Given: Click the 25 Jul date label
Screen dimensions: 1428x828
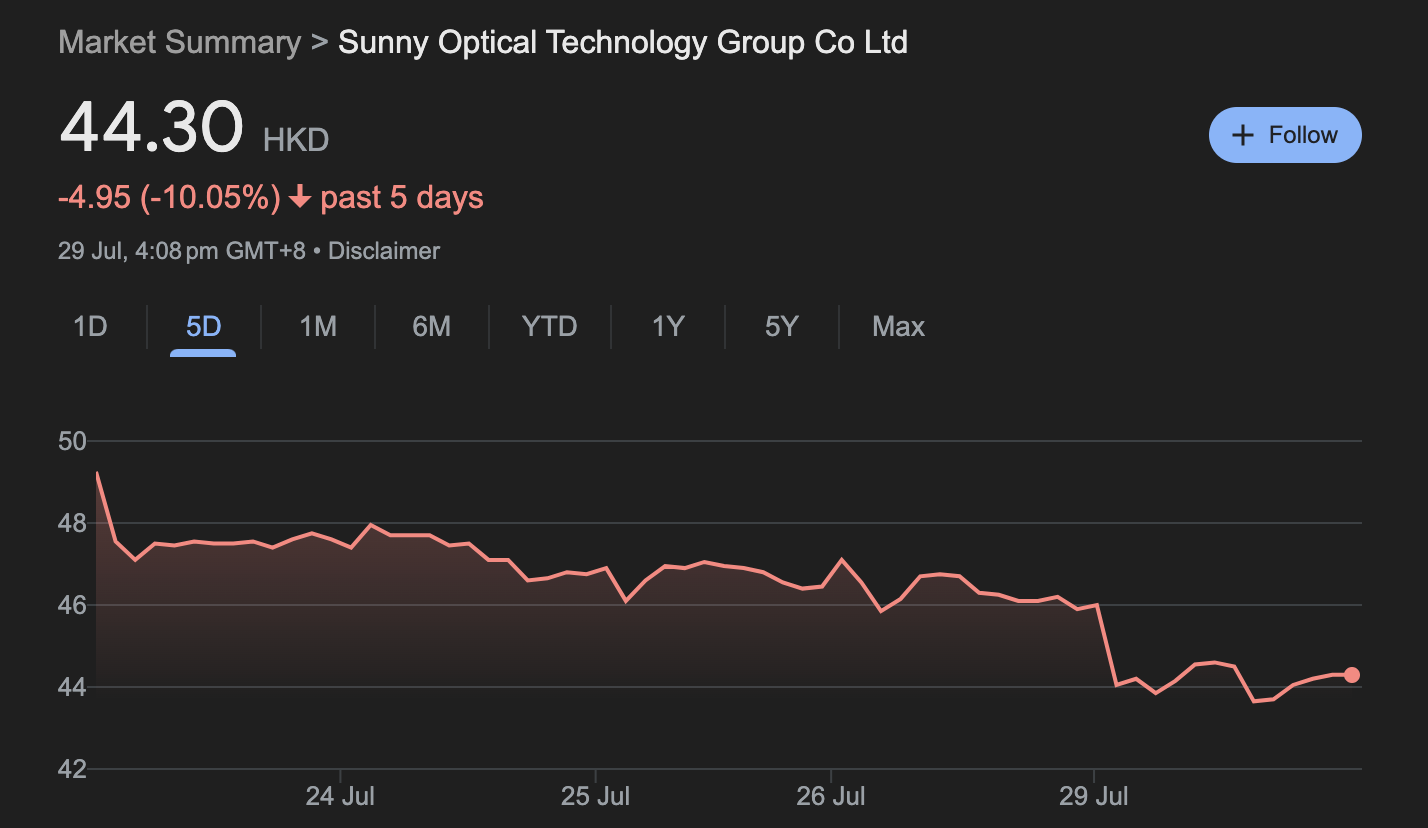Looking at the screenshot, I should (x=595, y=797).
